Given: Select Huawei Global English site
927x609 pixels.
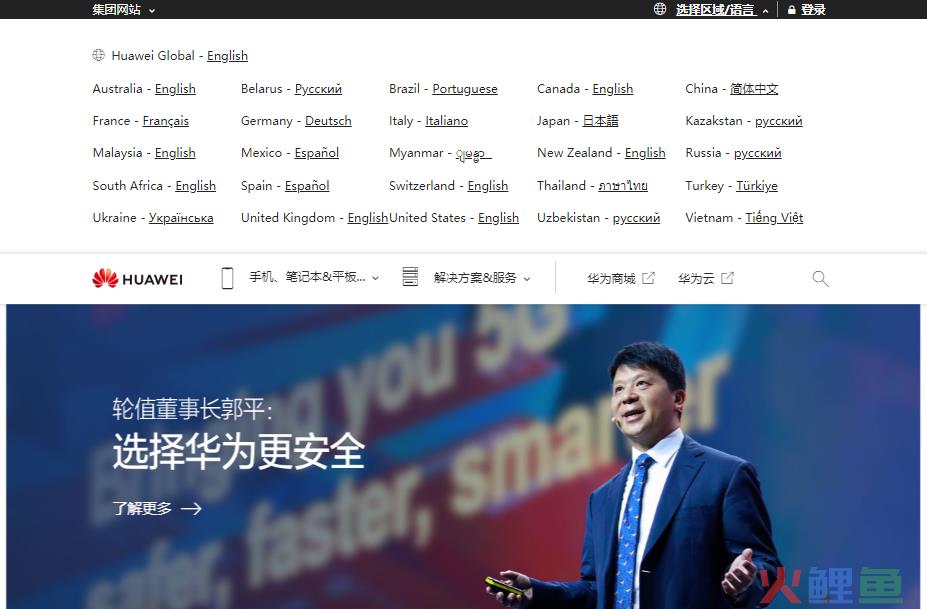Looking at the screenshot, I should point(227,56).
